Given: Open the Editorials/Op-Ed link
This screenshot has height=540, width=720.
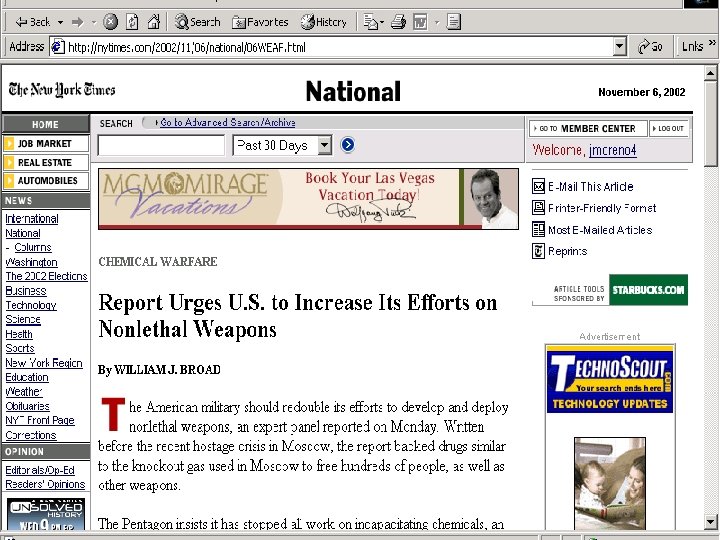Looking at the screenshot, I should (x=40, y=470).
